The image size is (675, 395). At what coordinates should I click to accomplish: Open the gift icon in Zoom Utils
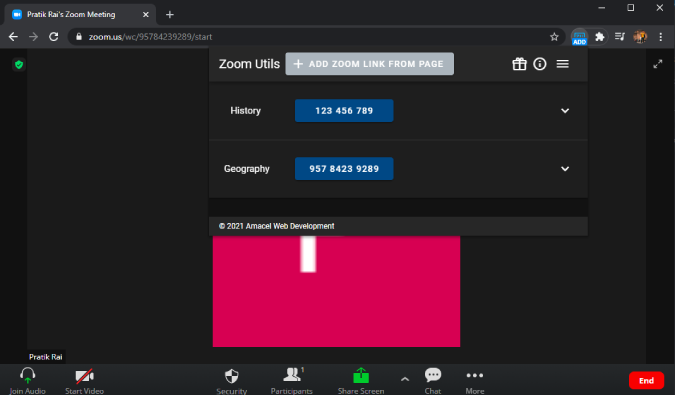[519, 64]
